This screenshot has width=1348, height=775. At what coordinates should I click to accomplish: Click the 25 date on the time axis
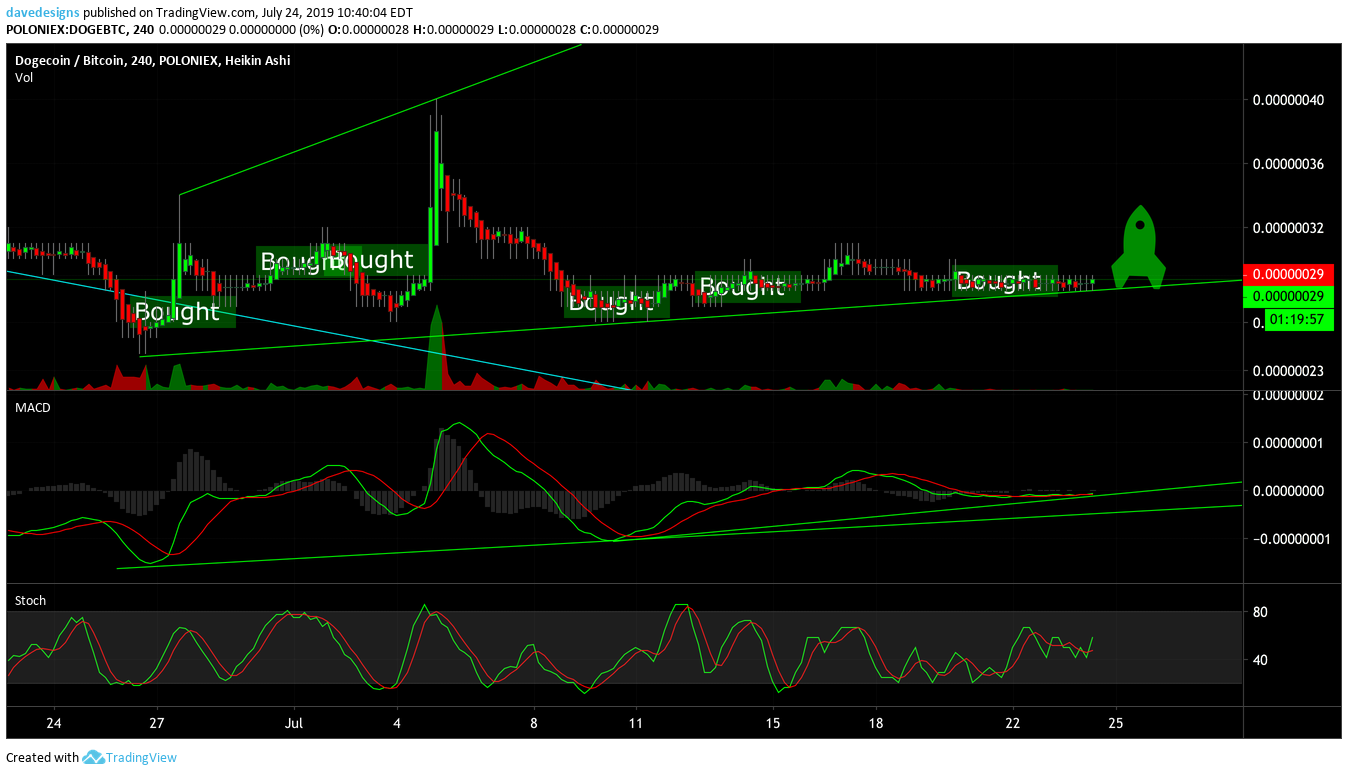(1115, 723)
